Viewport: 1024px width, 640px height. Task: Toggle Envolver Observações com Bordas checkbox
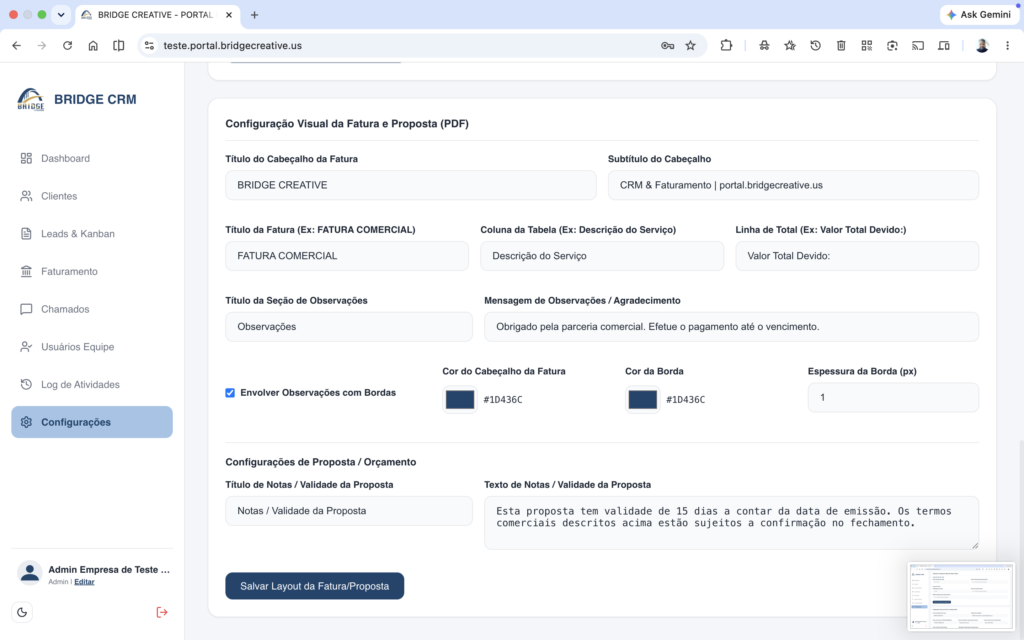(230, 392)
